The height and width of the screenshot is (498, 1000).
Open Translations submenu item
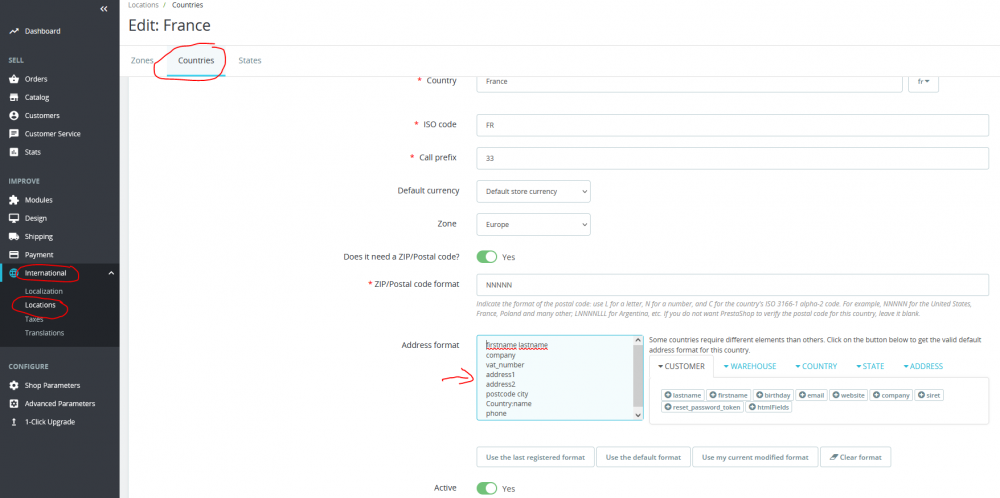(x=45, y=333)
